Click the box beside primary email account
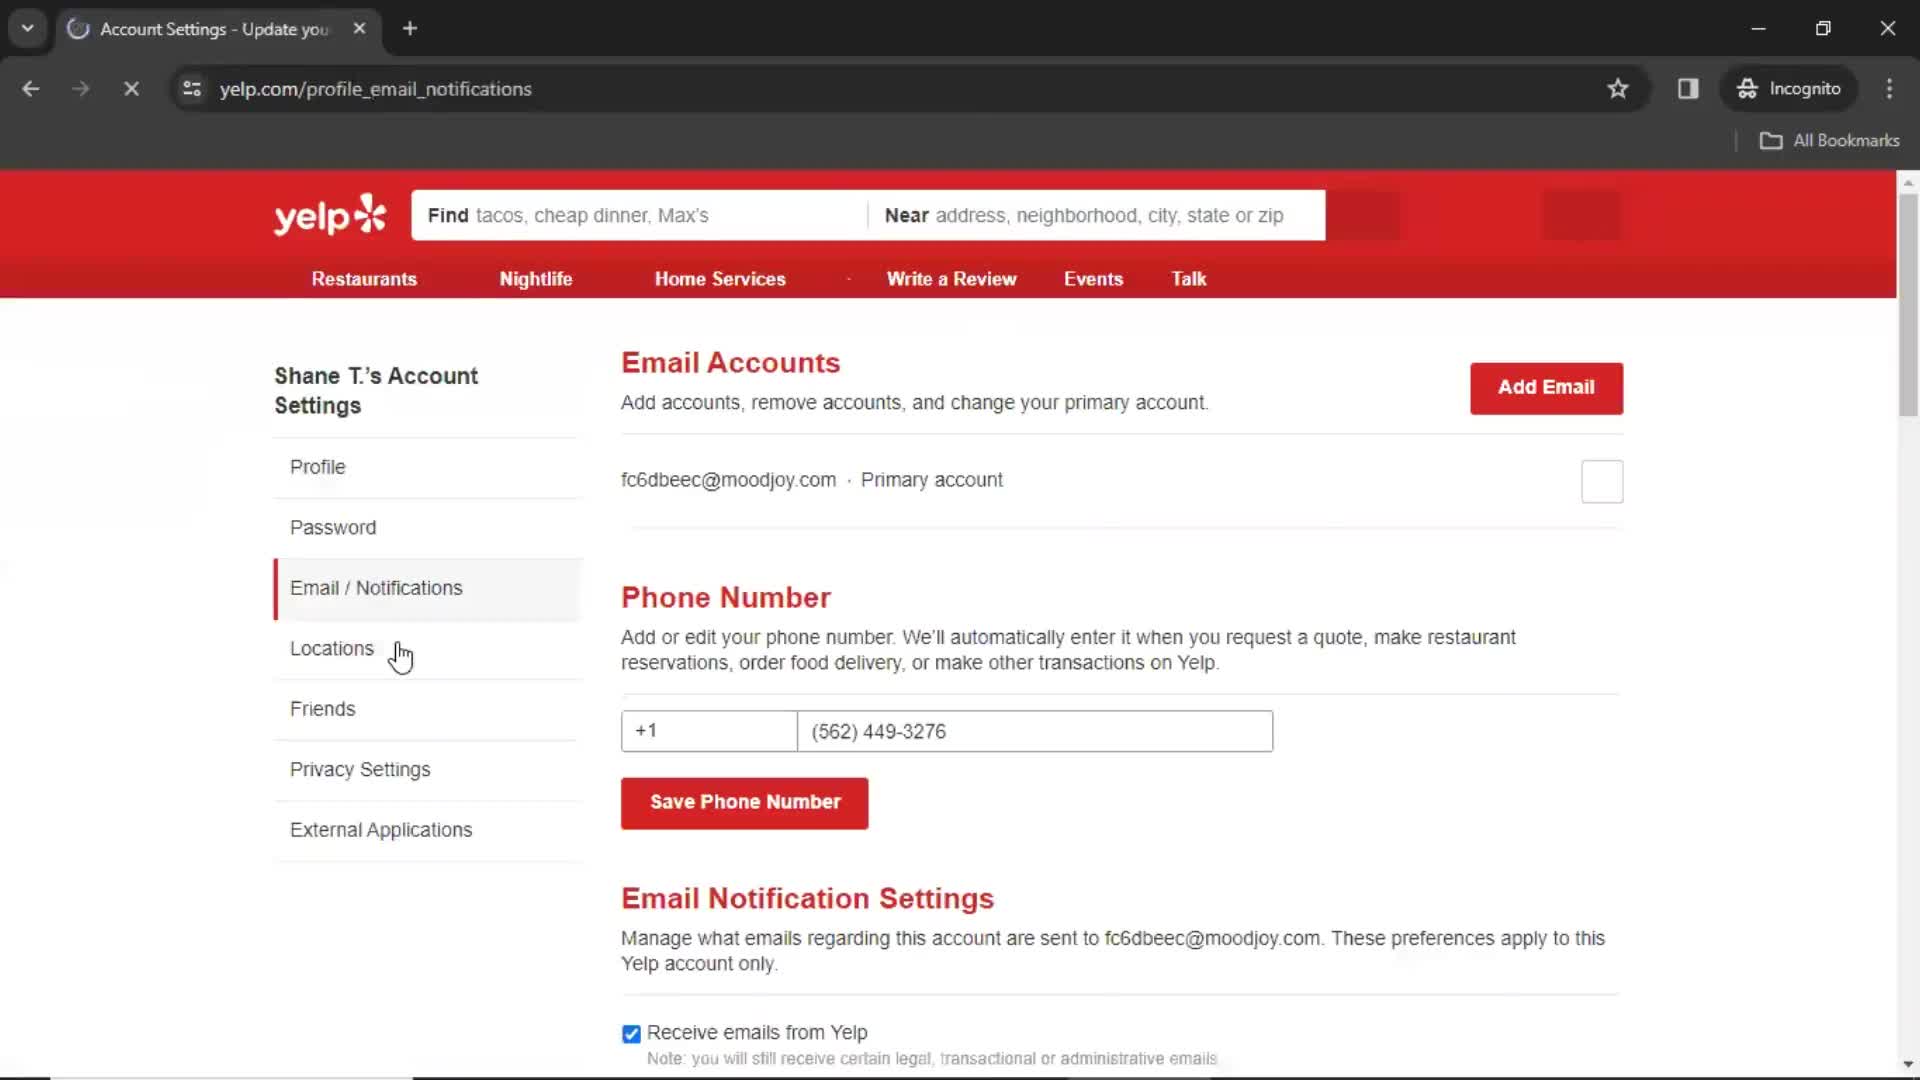 (x=1602, y=482)
